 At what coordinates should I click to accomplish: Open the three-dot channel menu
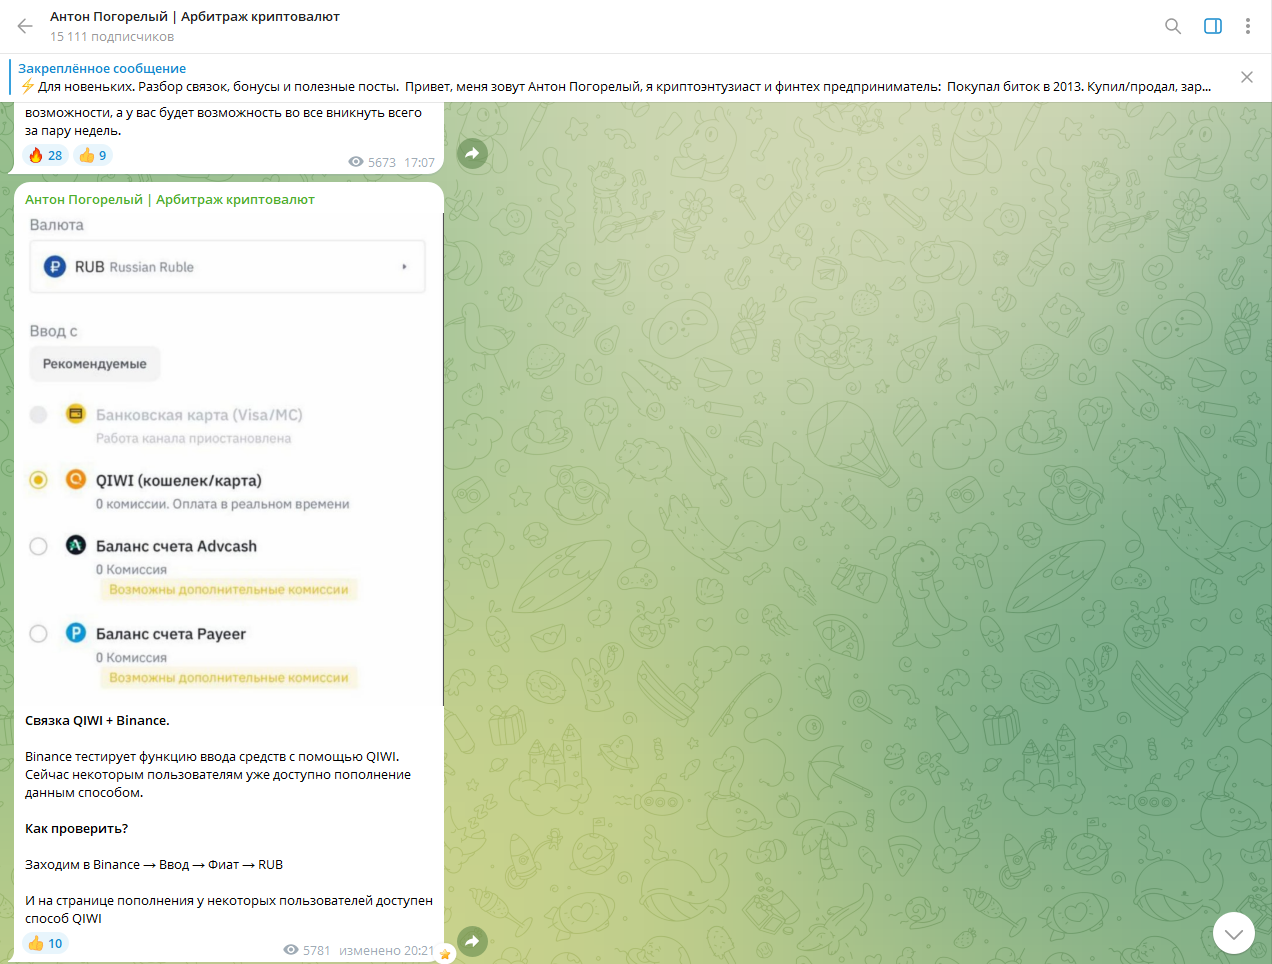click(x=1247, y=26)
